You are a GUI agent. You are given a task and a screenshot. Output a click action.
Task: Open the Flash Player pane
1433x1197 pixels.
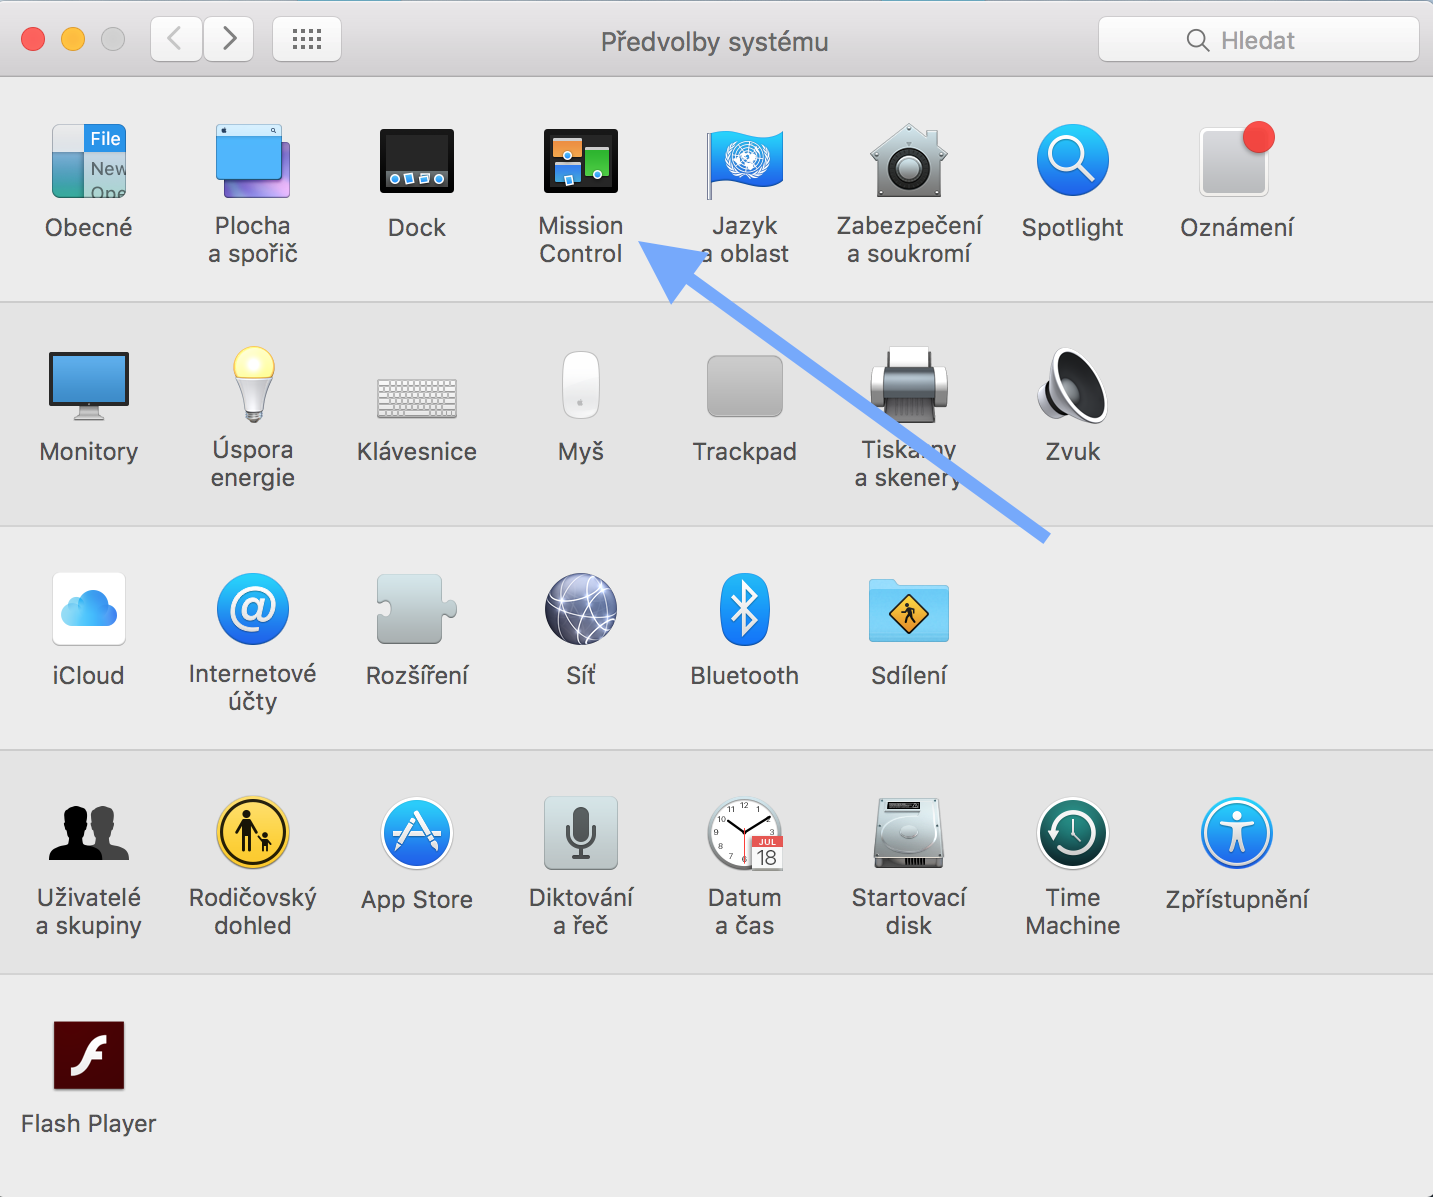click(x=89, y=1056)
